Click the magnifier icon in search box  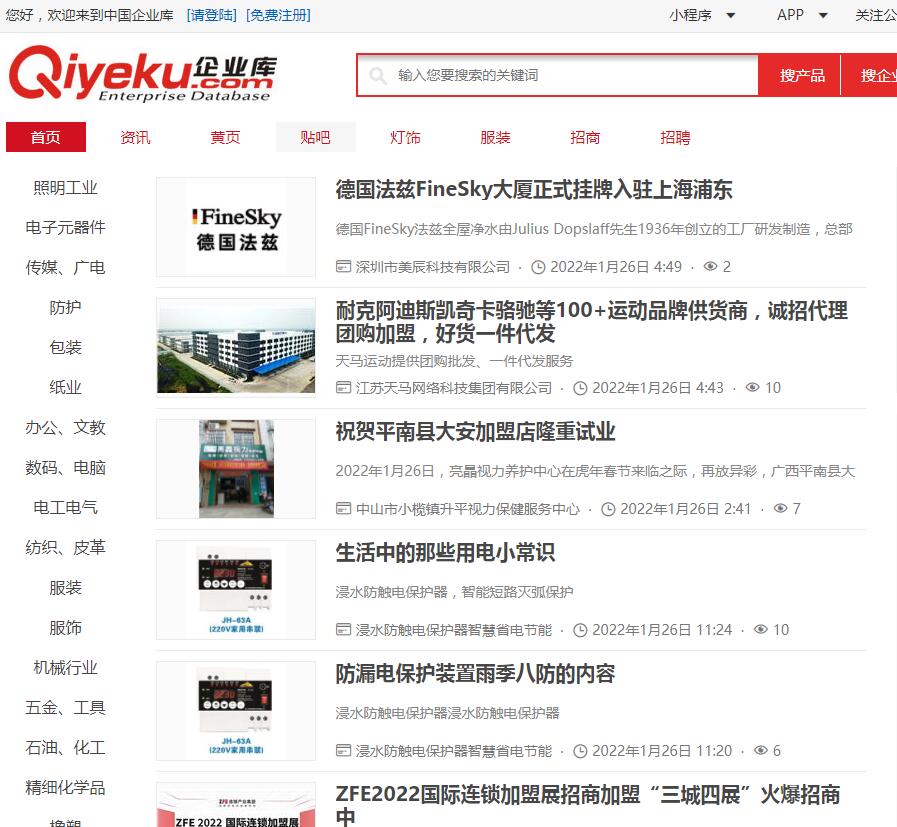378,75
